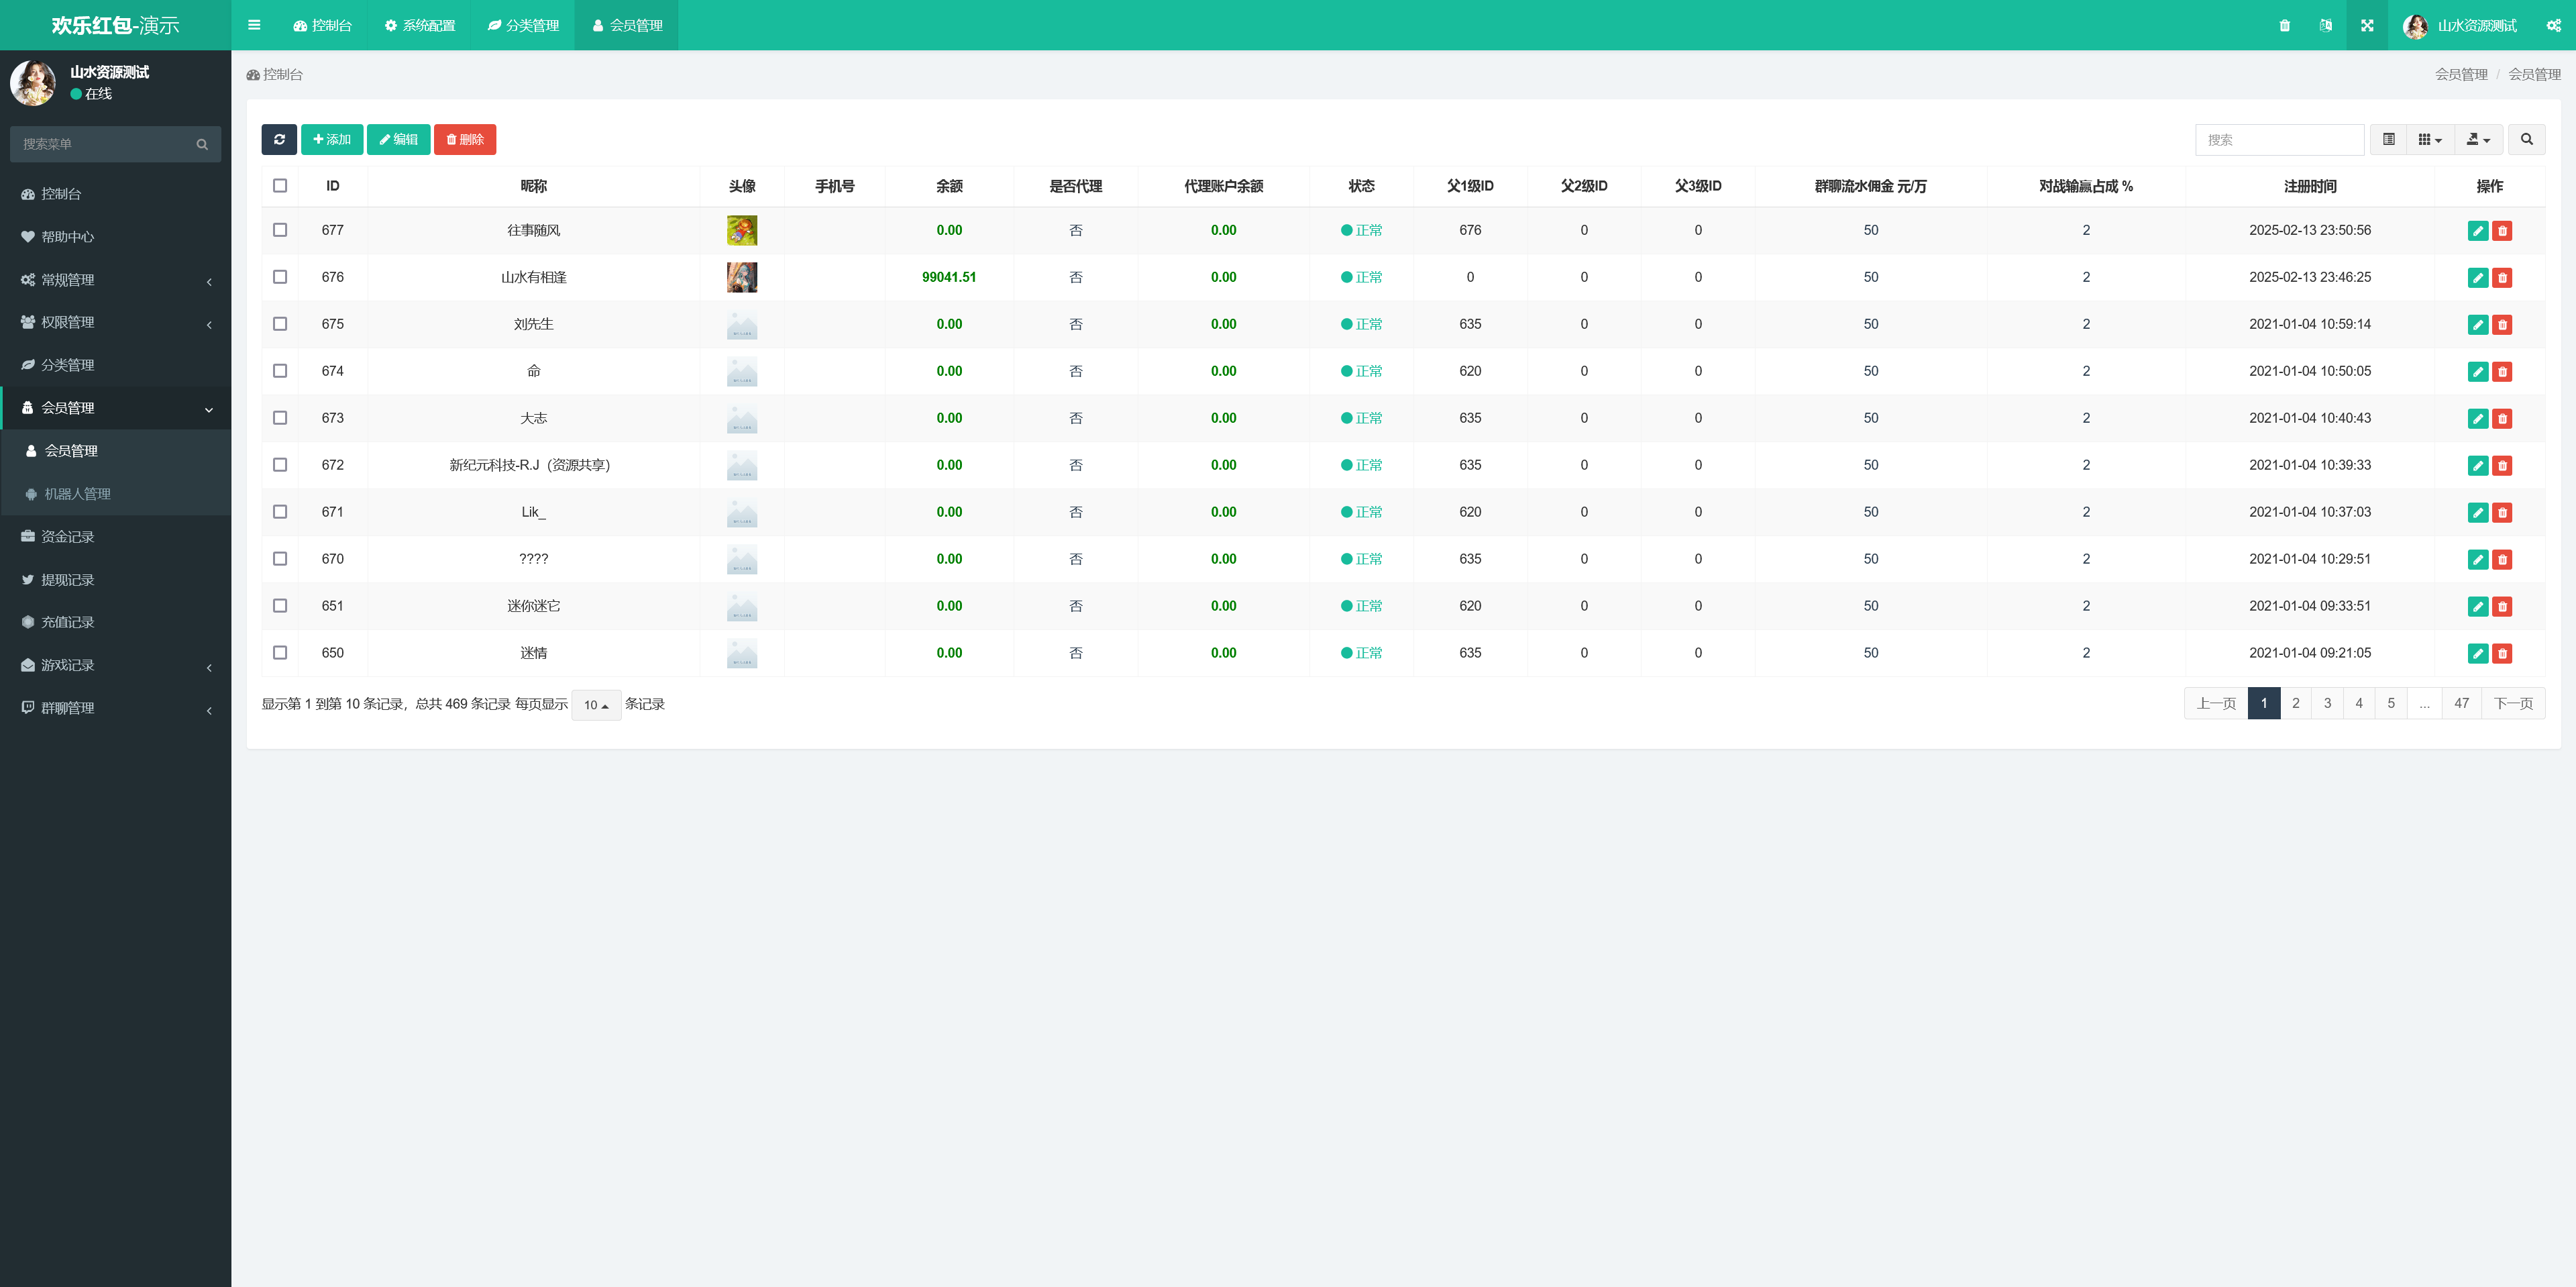Viewport: 2576px width, 1287px height.
Task: Click the table search magnifier icon
Action: (2526, 139)
